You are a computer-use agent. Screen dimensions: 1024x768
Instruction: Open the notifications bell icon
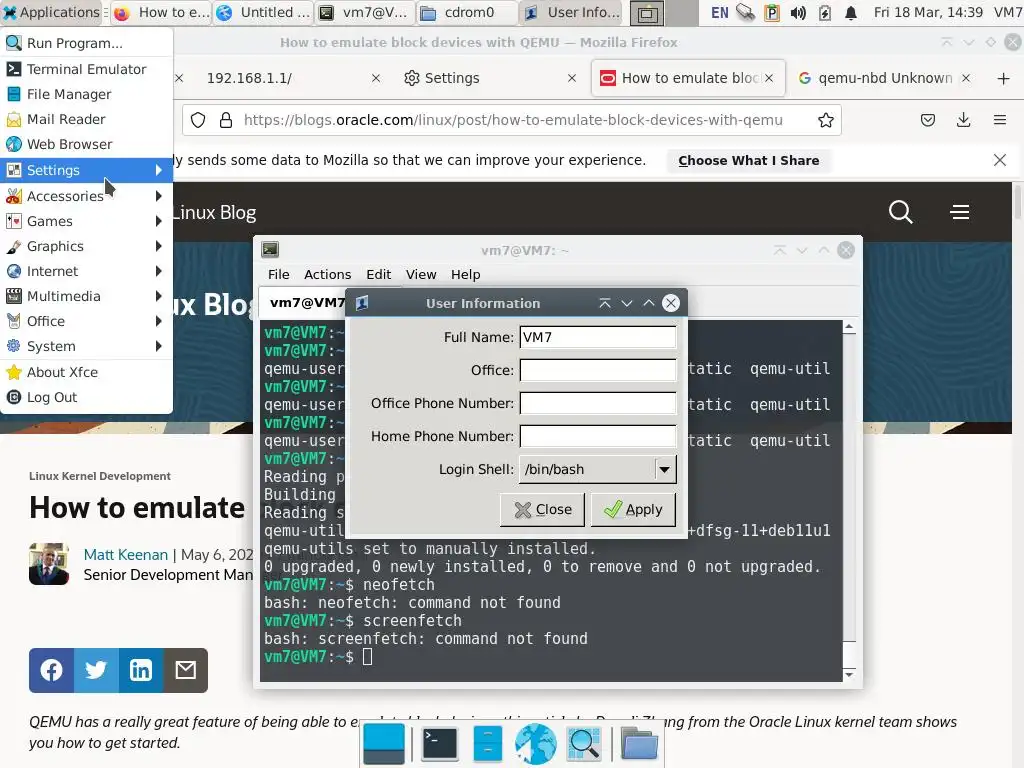[850, 13]
